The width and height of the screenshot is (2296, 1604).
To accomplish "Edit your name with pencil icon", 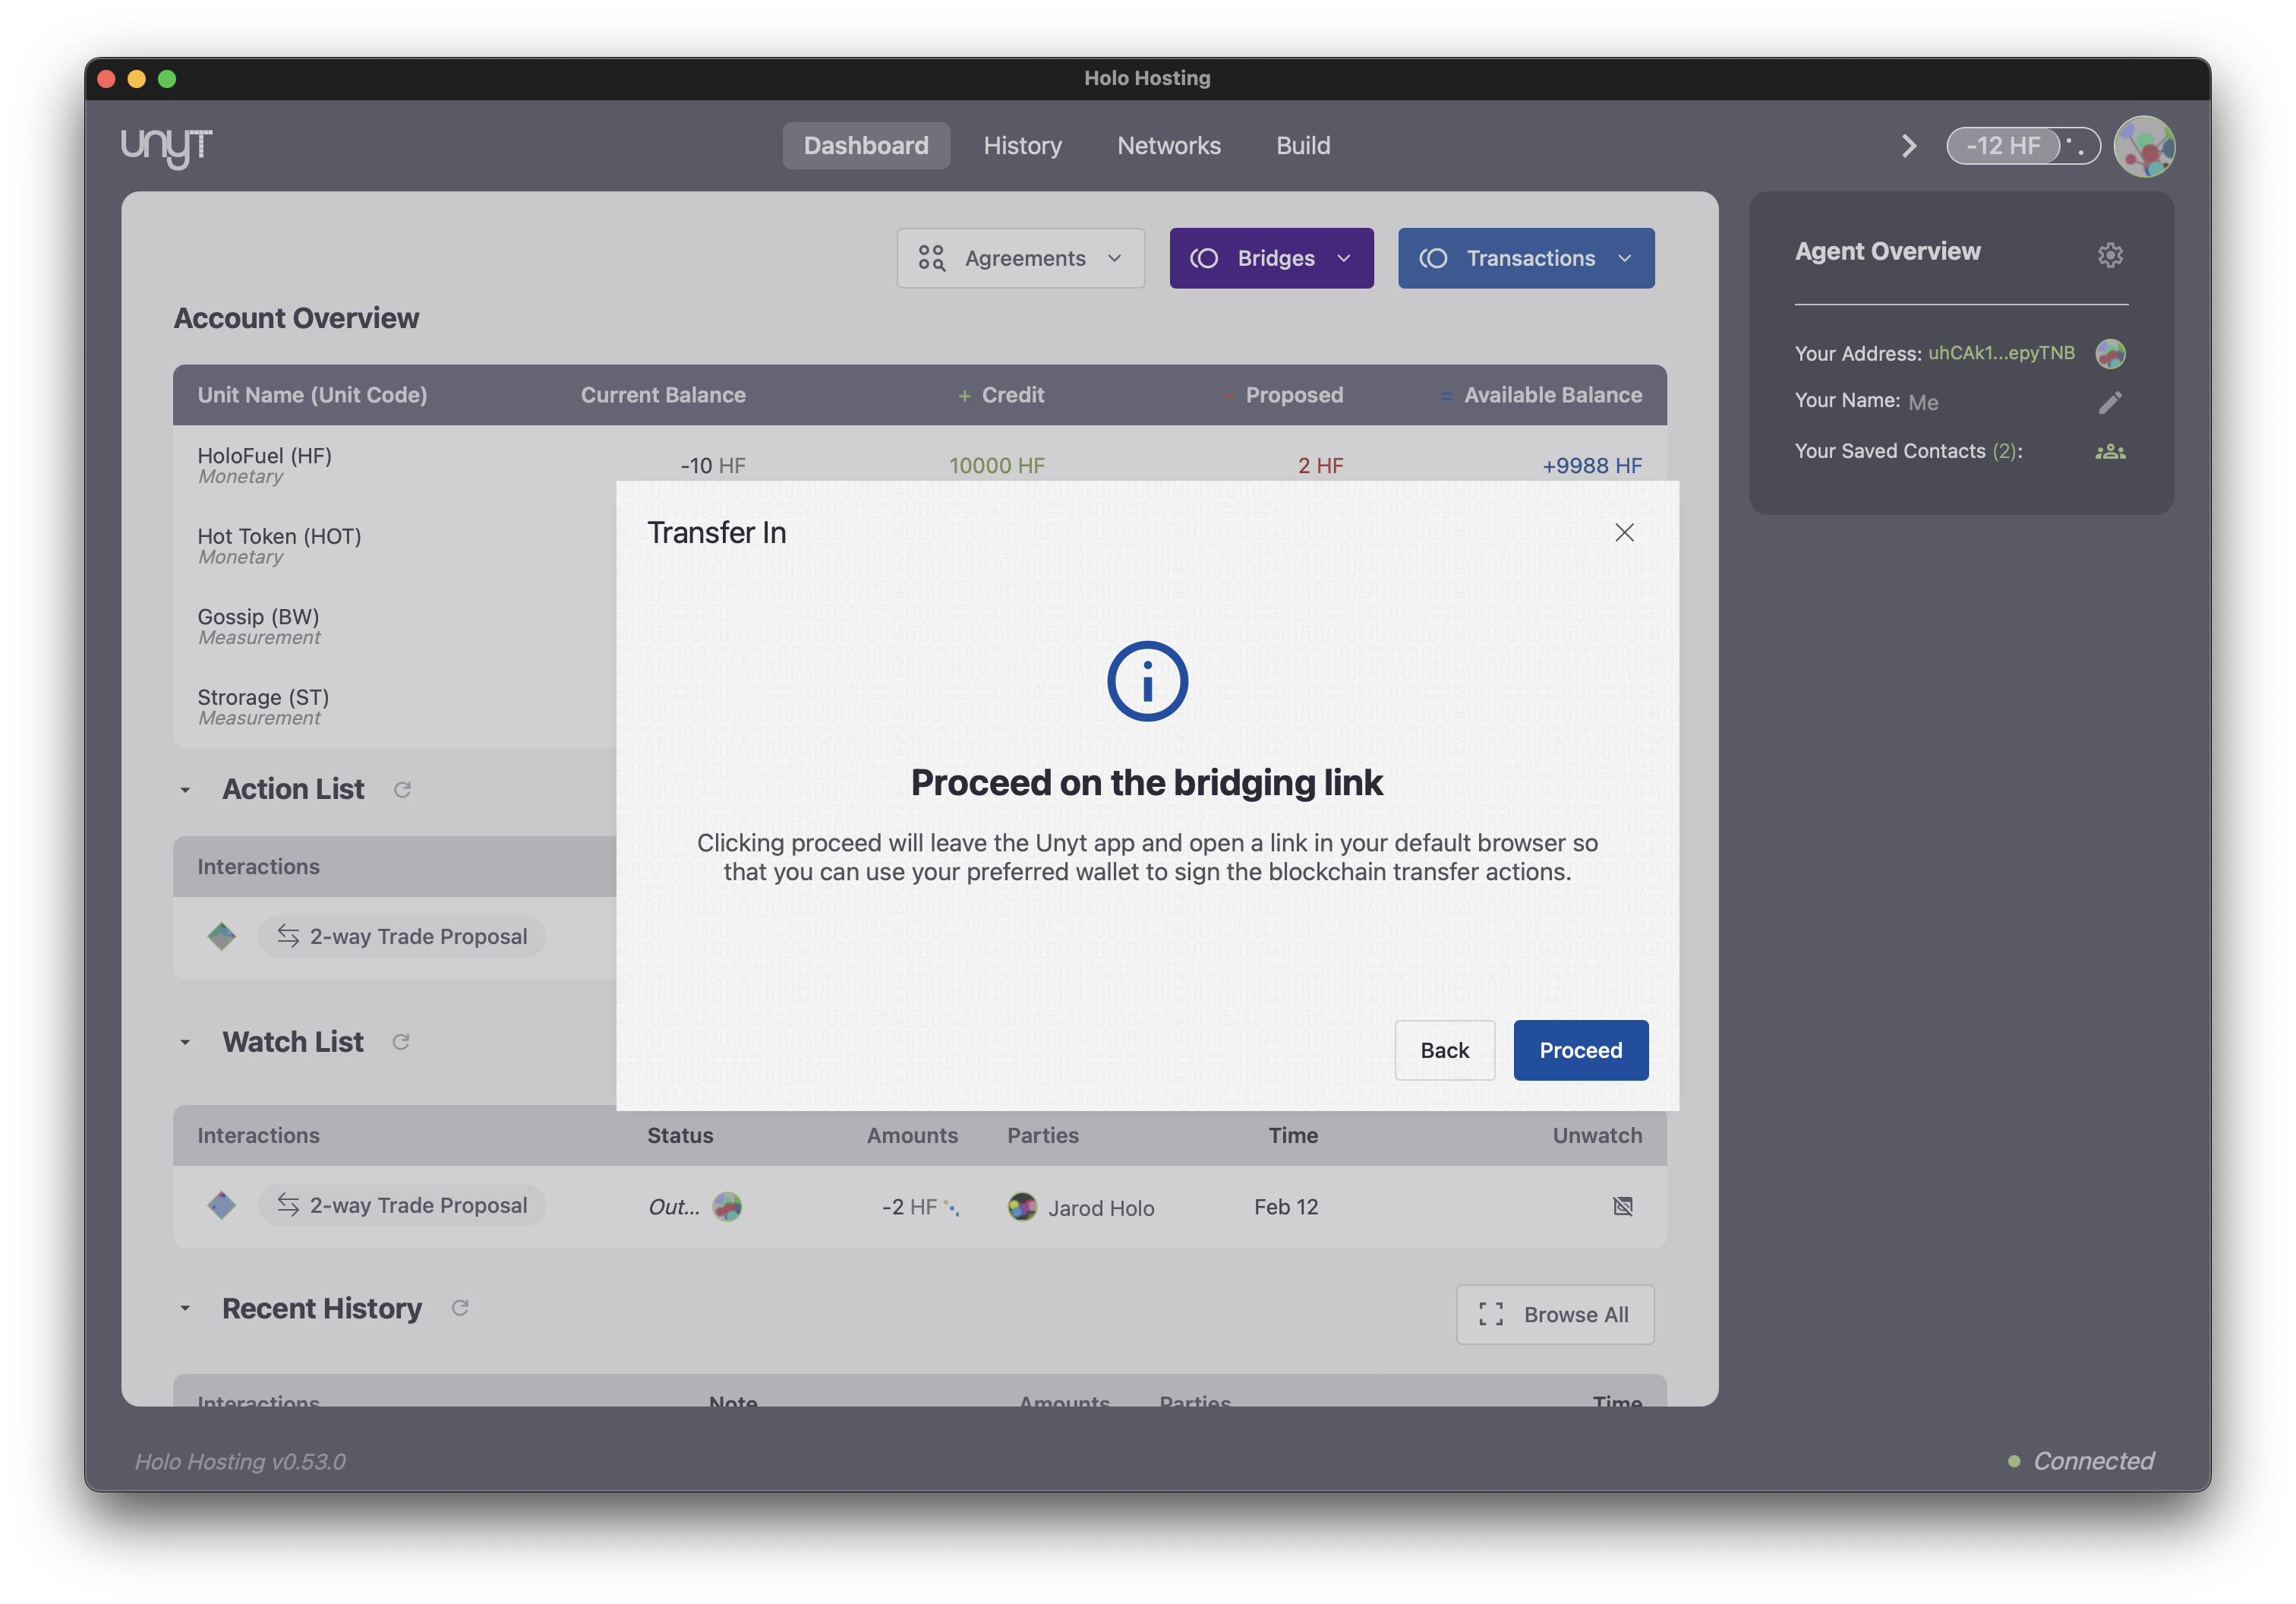I will 2109,402.
